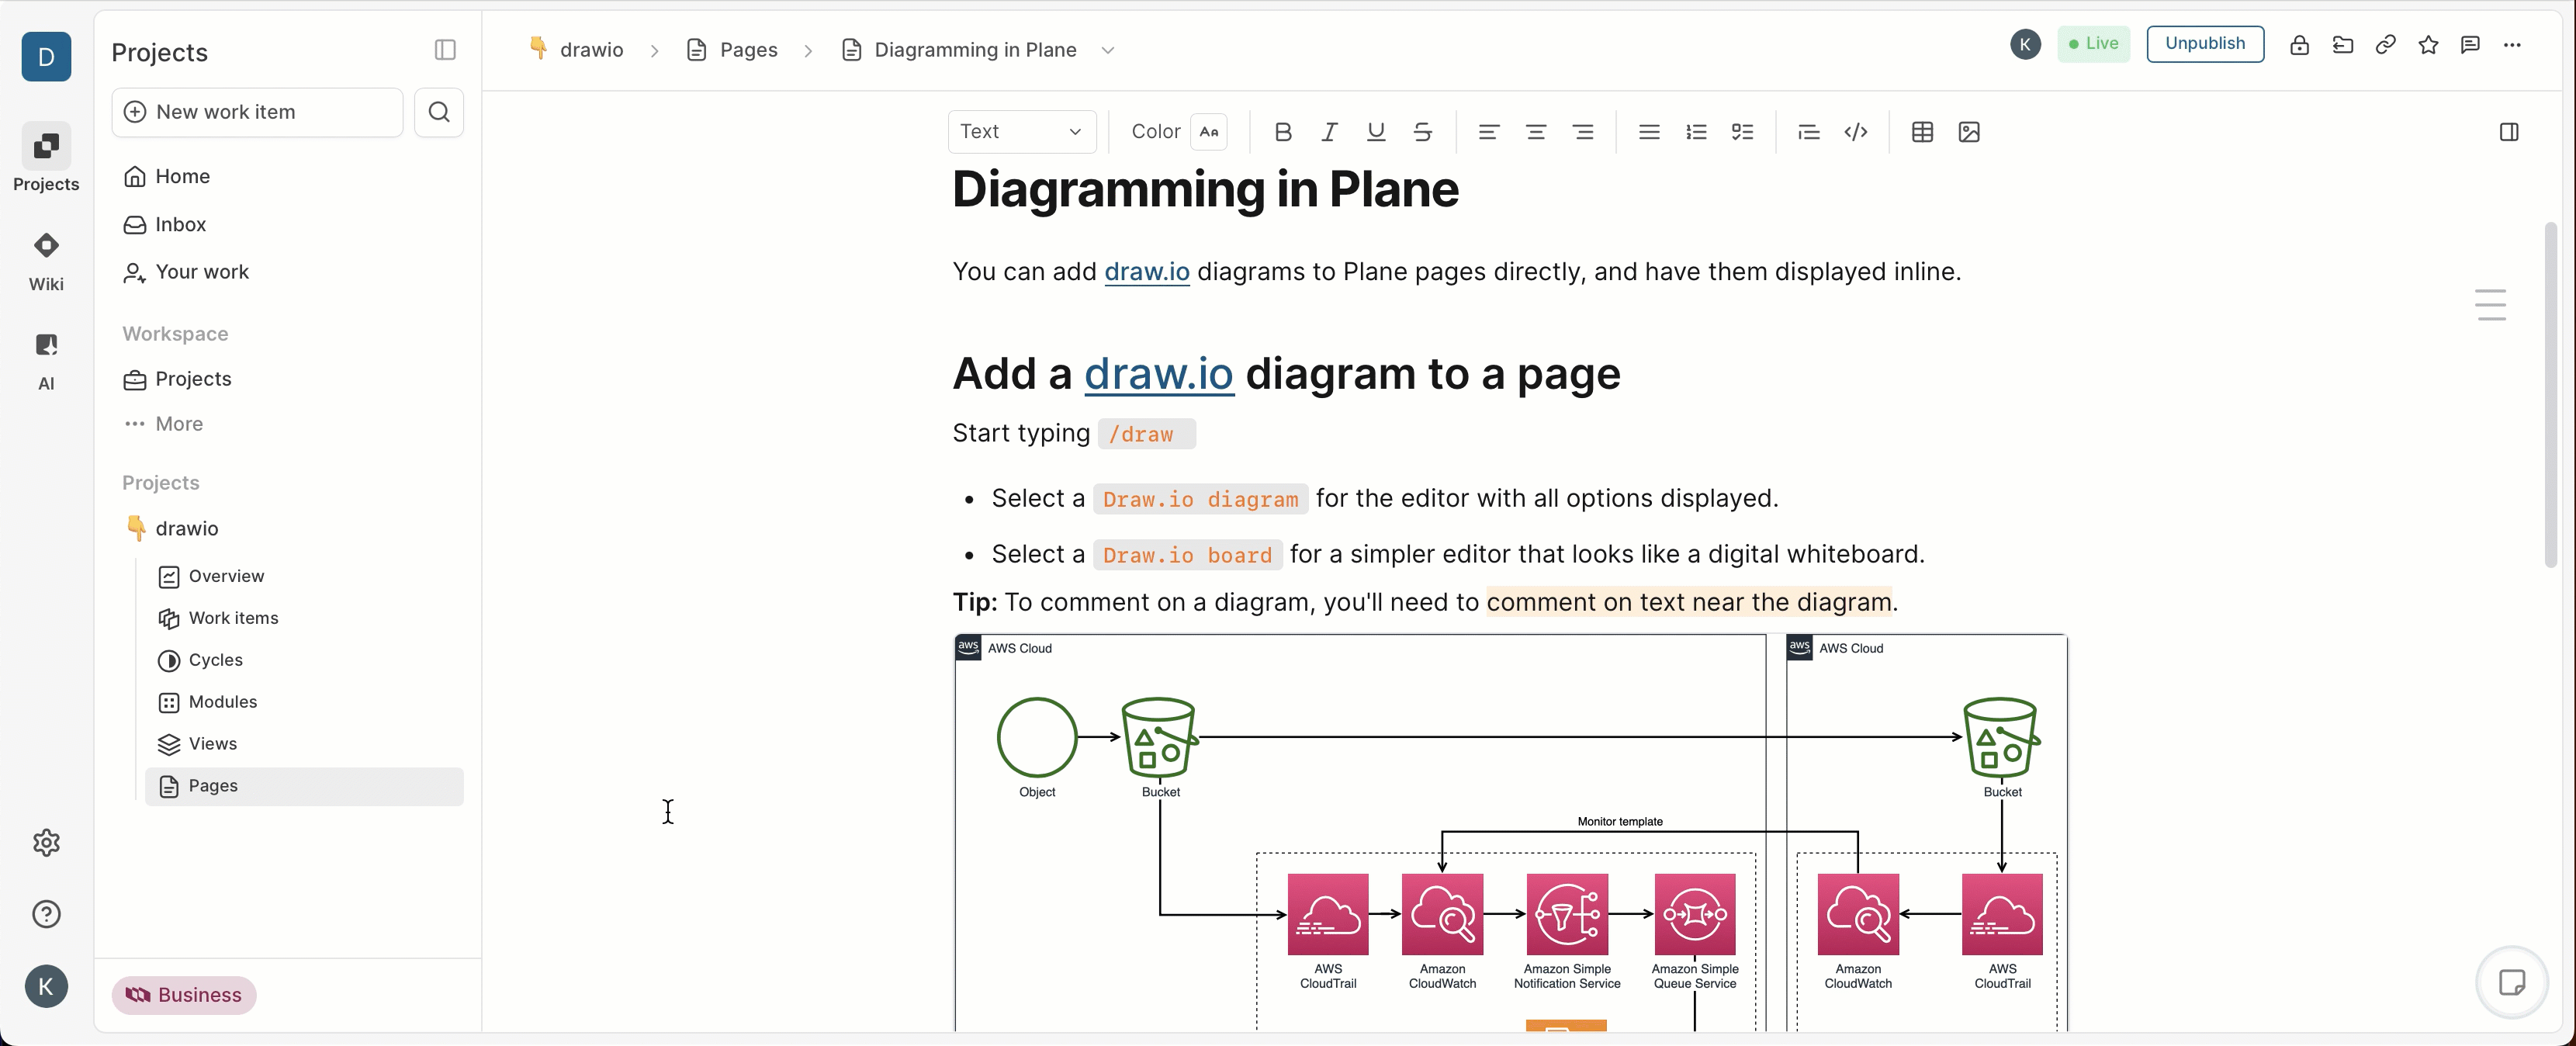2576x1046 pixels.
Task: Toggle strikethrough formatting
Action: [x=1422, y=131]
